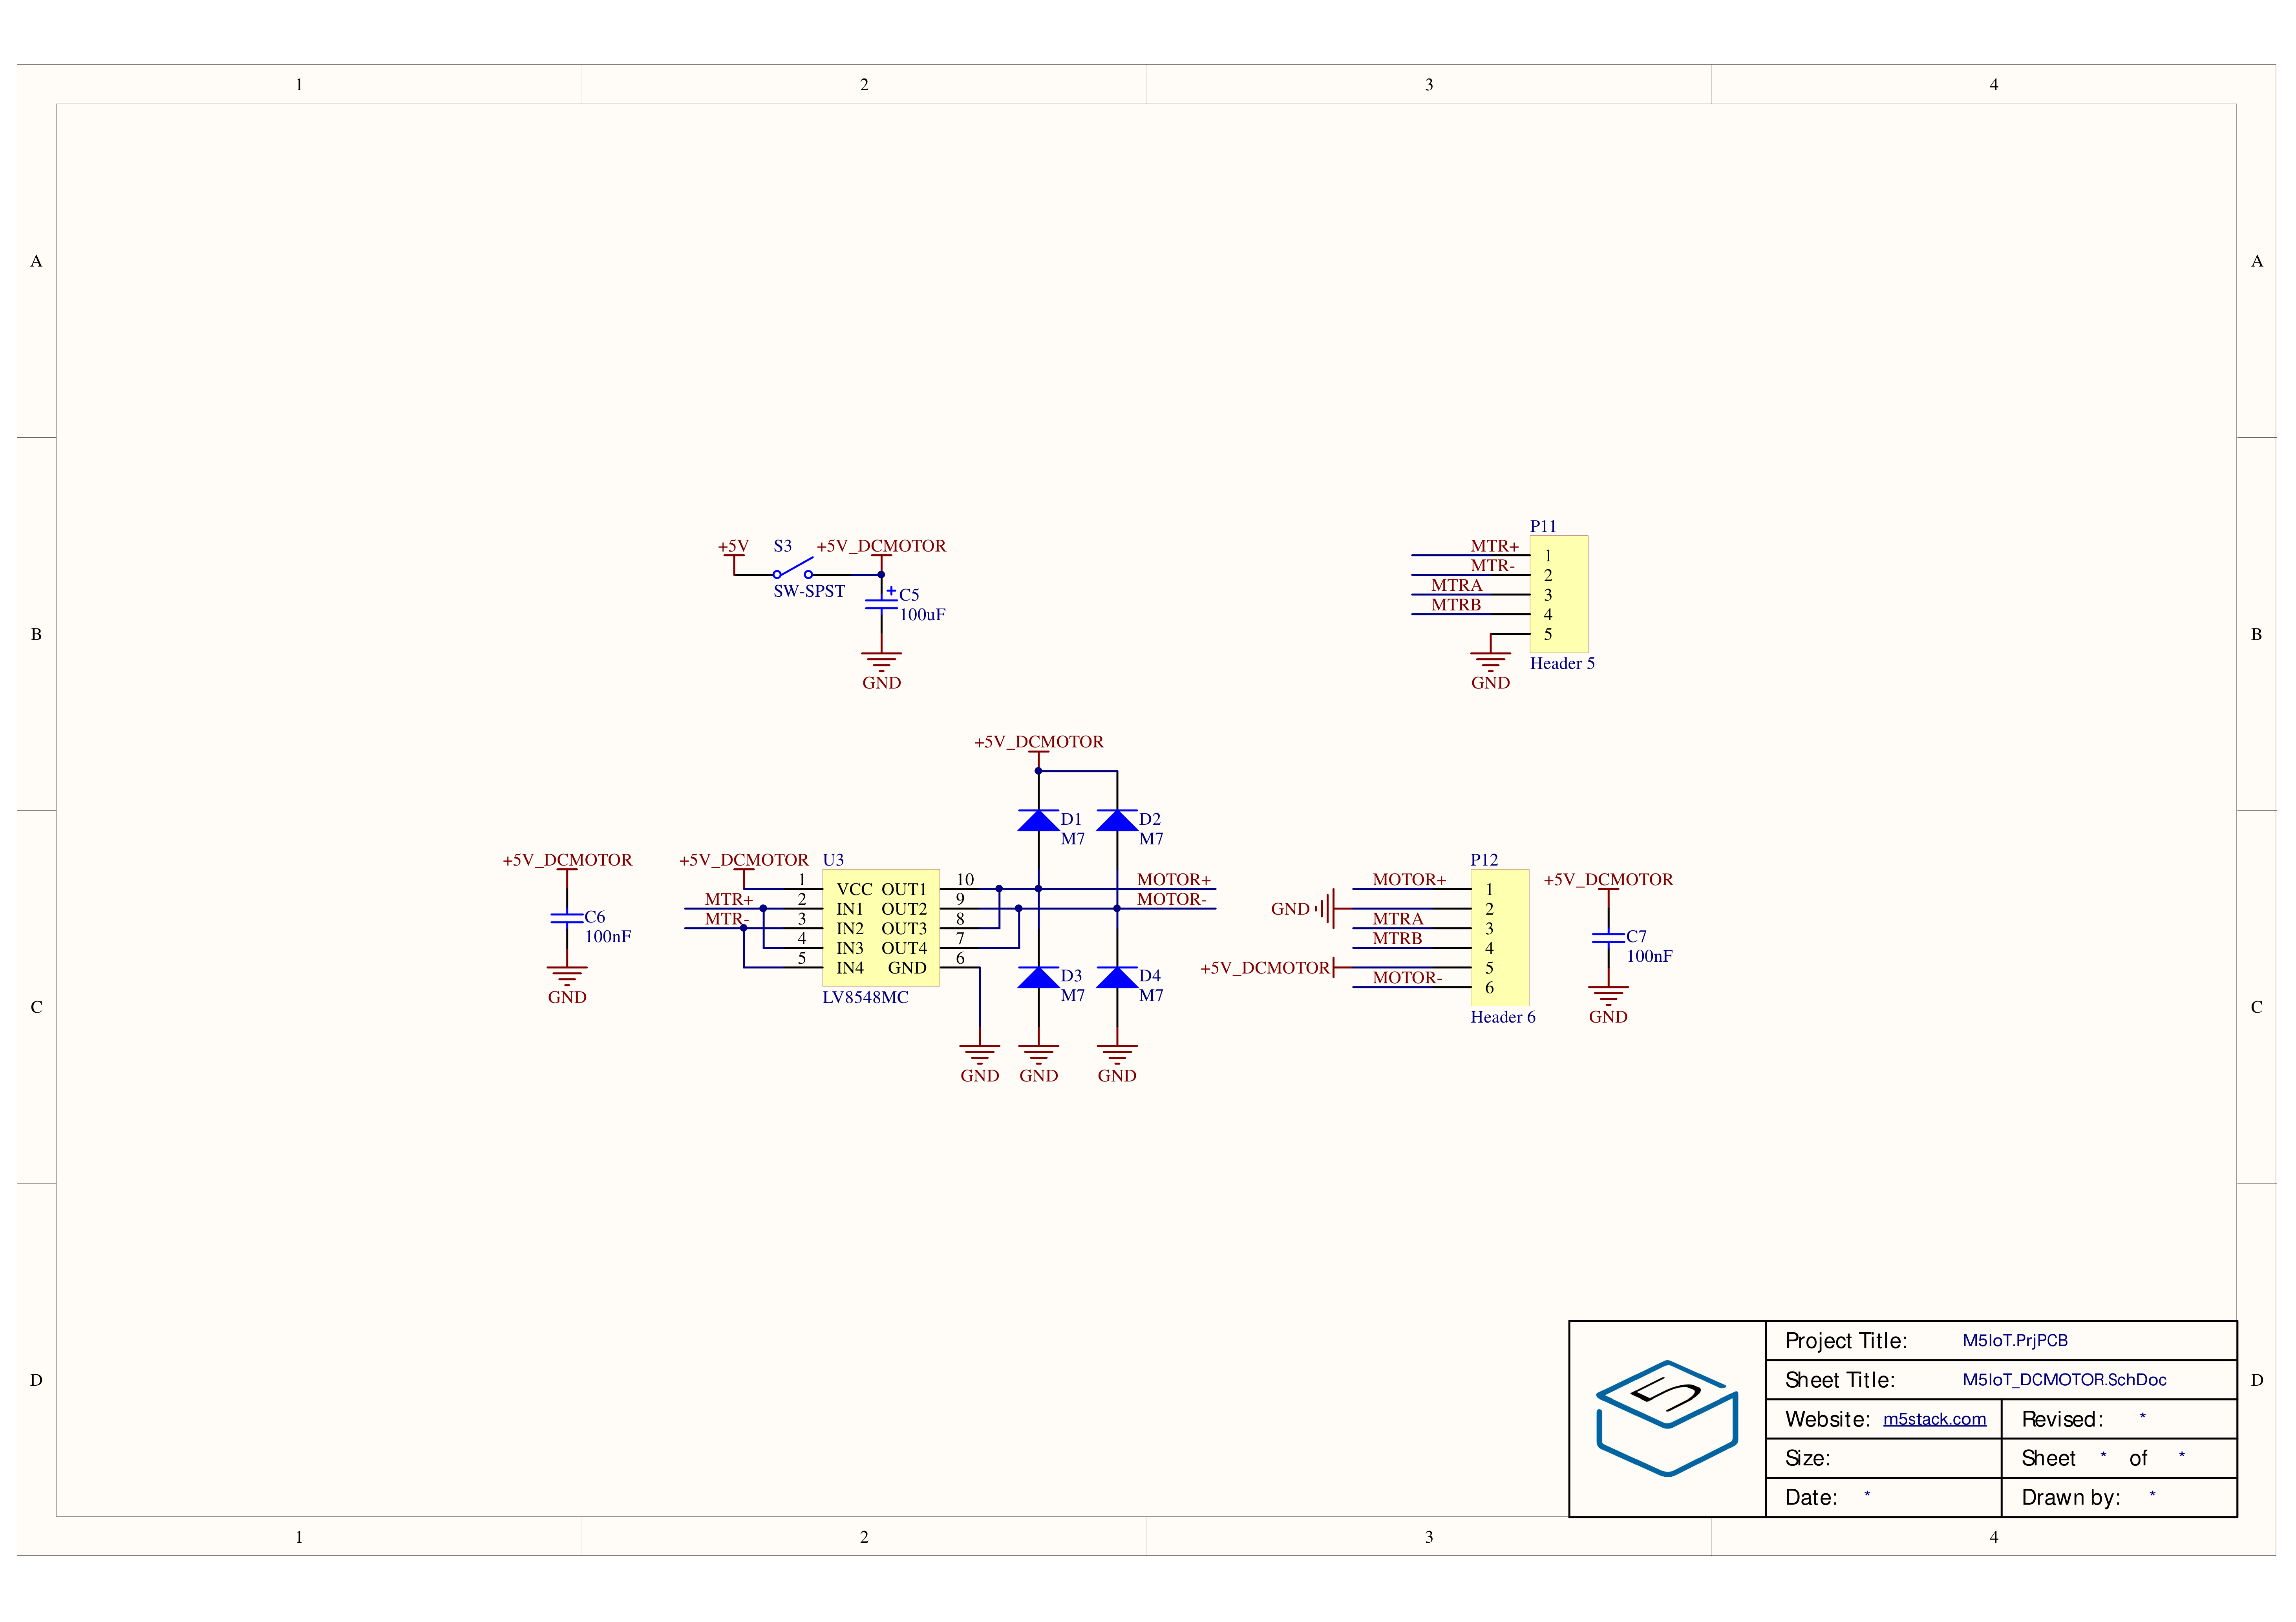Click the 'OUT1' pin name on U3
The image size is (2296, 1622).
coord(904,889)
